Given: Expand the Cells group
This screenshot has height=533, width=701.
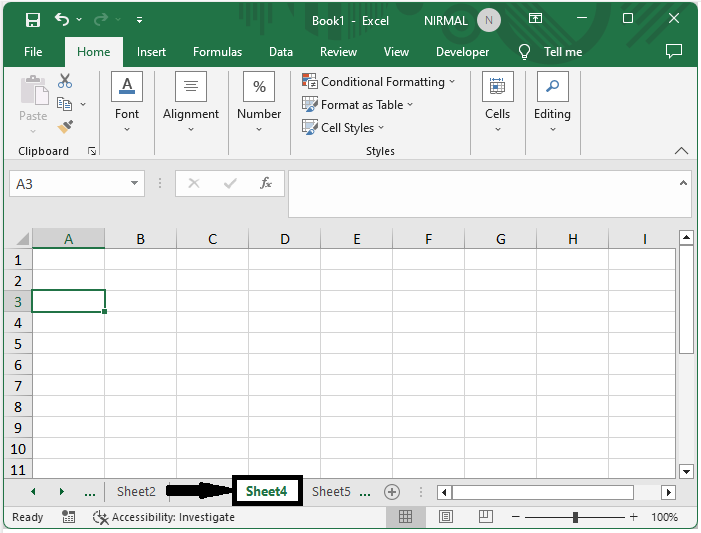Looking at the screenshot, I should 498,102.
